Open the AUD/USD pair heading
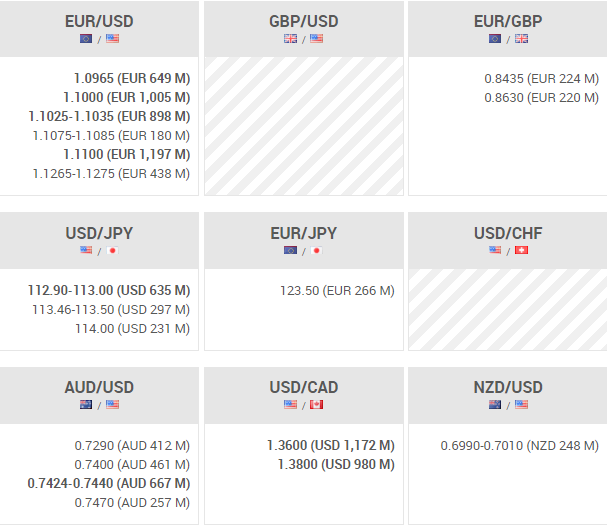 point(99,387)
